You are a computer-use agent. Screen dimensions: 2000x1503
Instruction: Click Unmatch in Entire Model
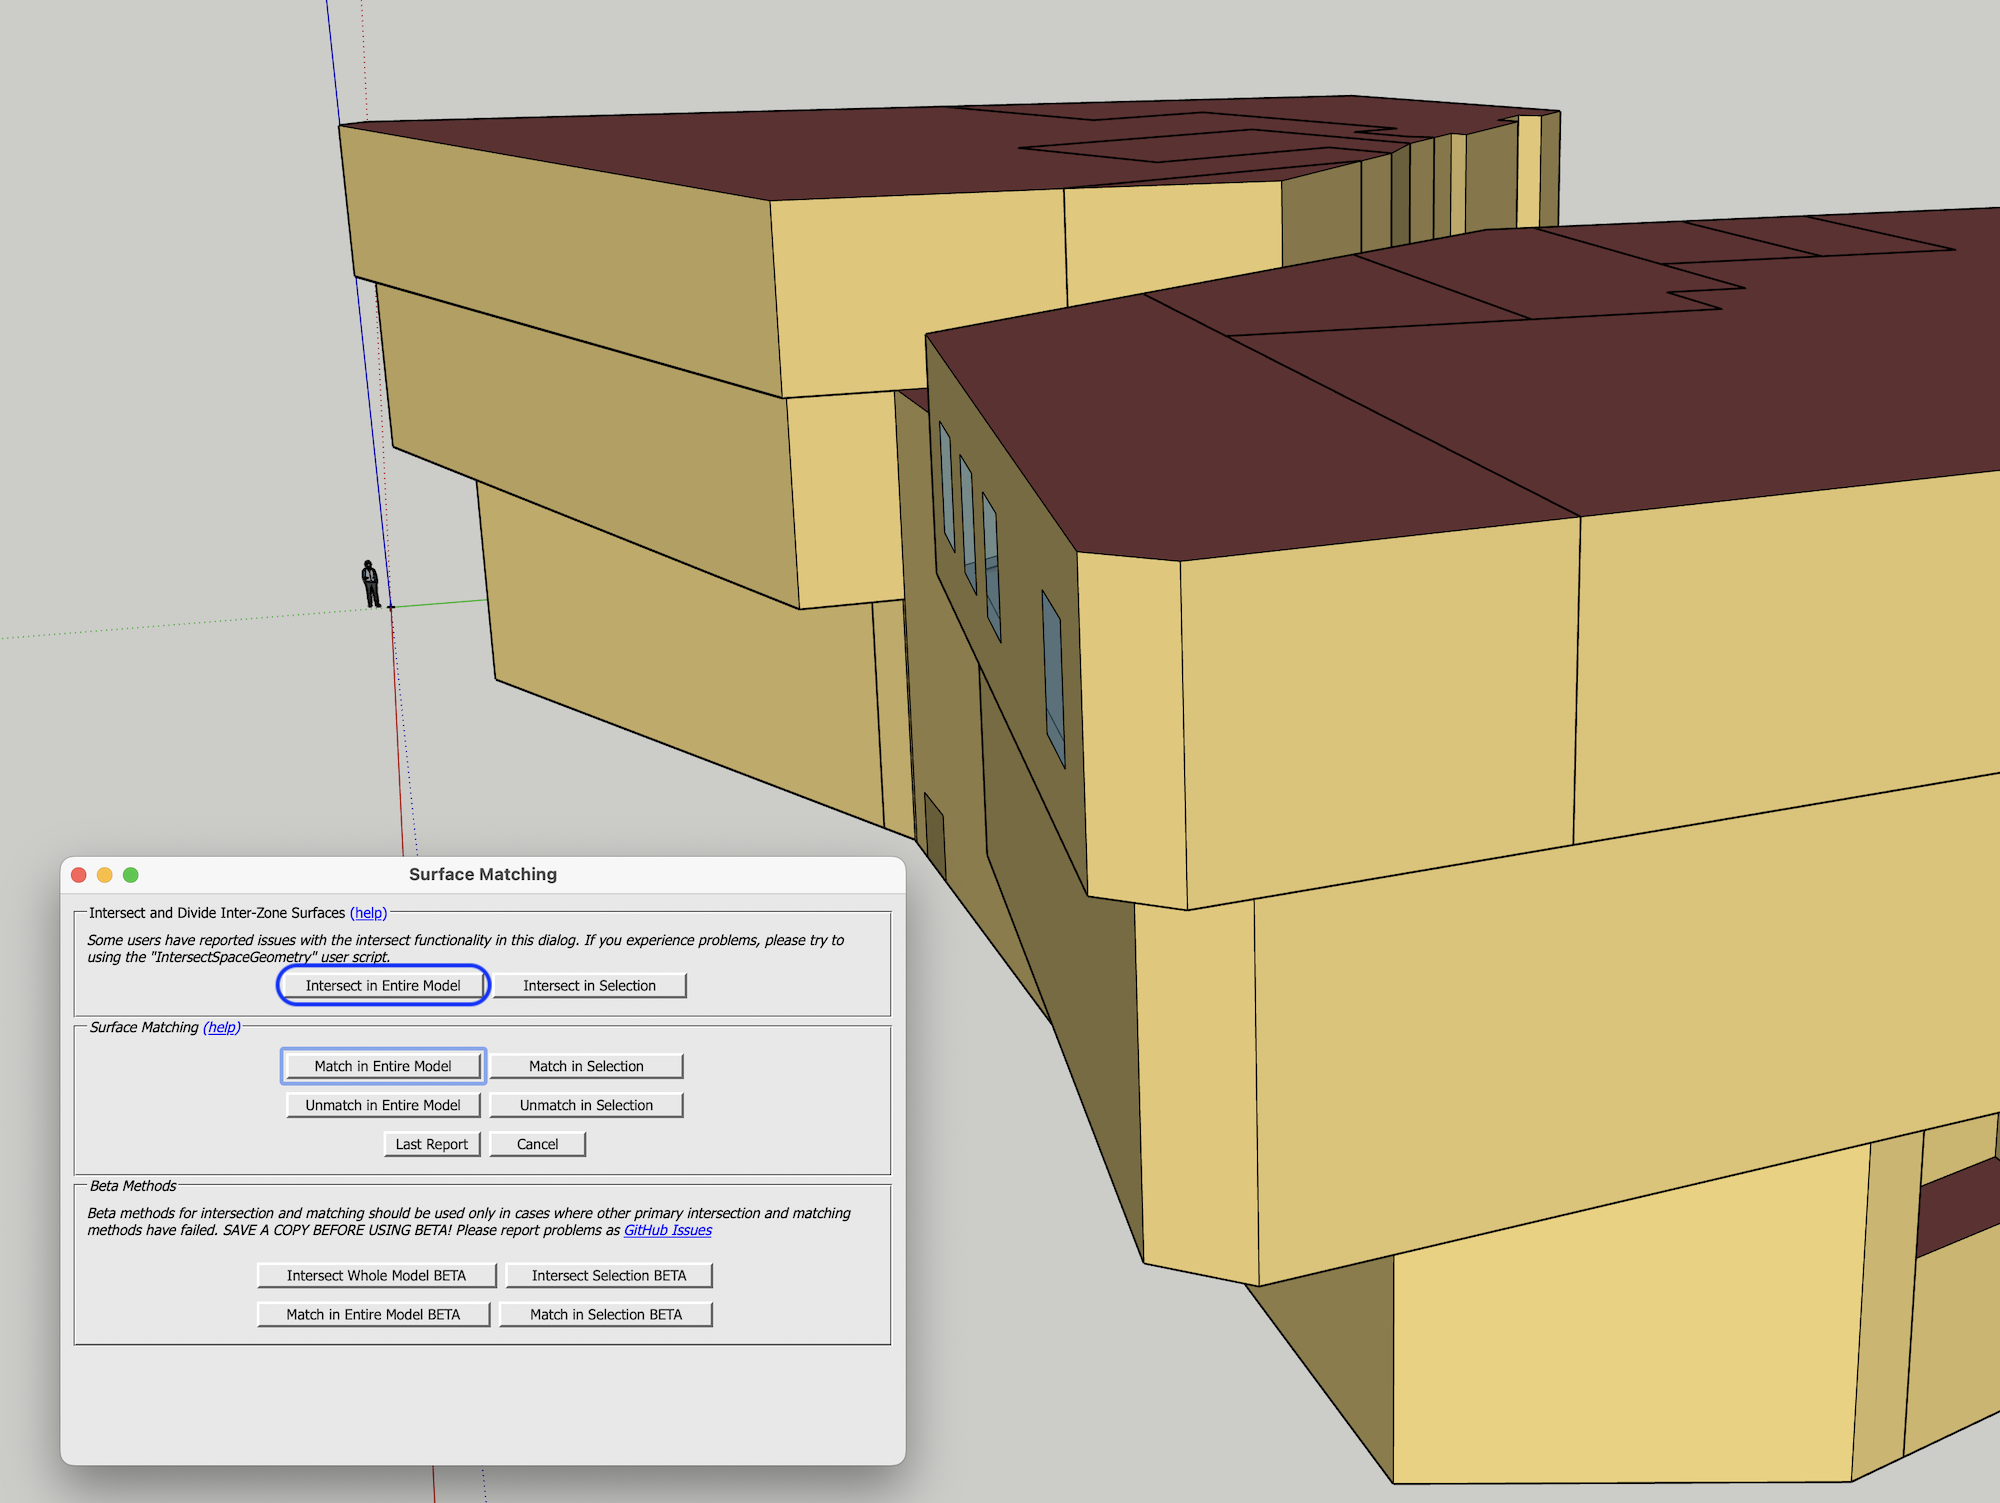click(383, 1105)
